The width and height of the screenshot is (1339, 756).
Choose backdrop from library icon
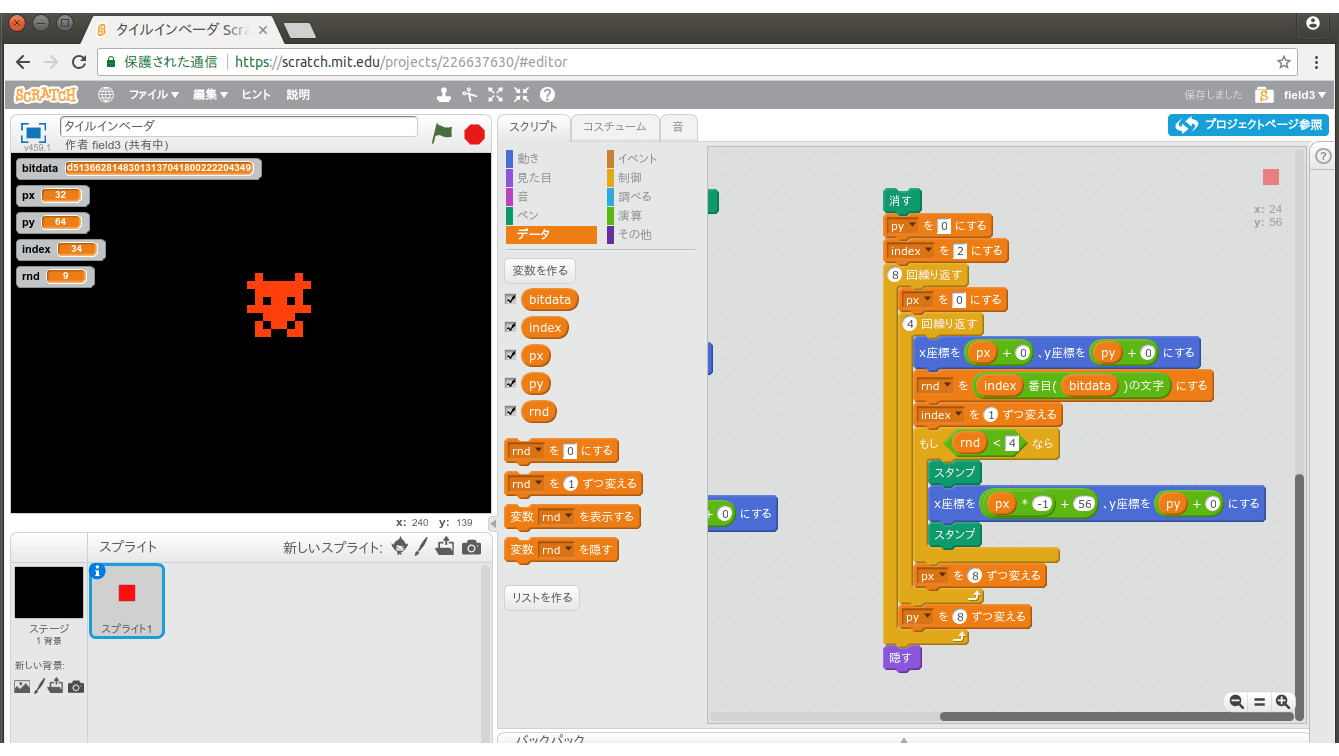click(22, 686)
